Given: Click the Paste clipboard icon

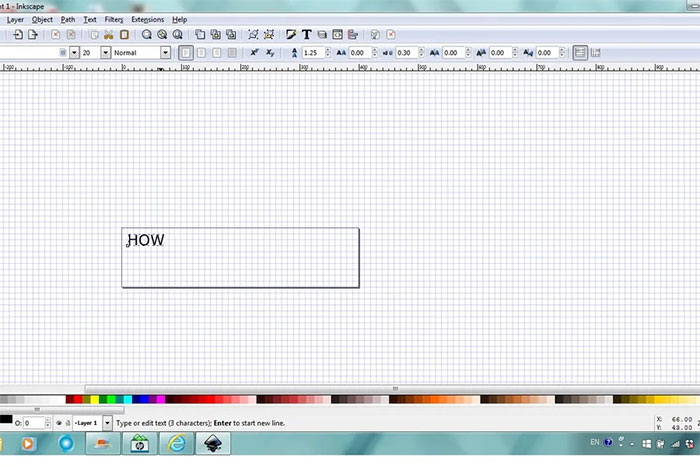Looking at the screenshot, I should coord(124,34).
